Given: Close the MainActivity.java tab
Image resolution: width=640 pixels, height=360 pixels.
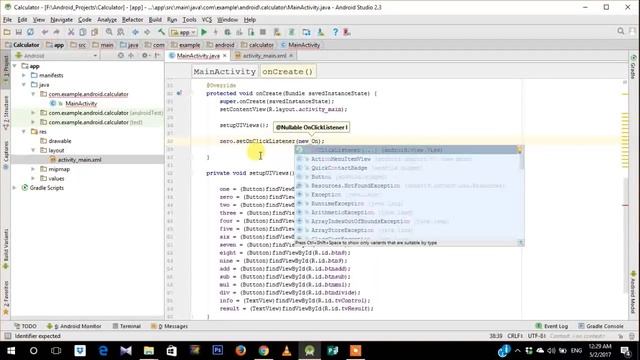Looking at the screenshot, I should (x=224, y=56).
